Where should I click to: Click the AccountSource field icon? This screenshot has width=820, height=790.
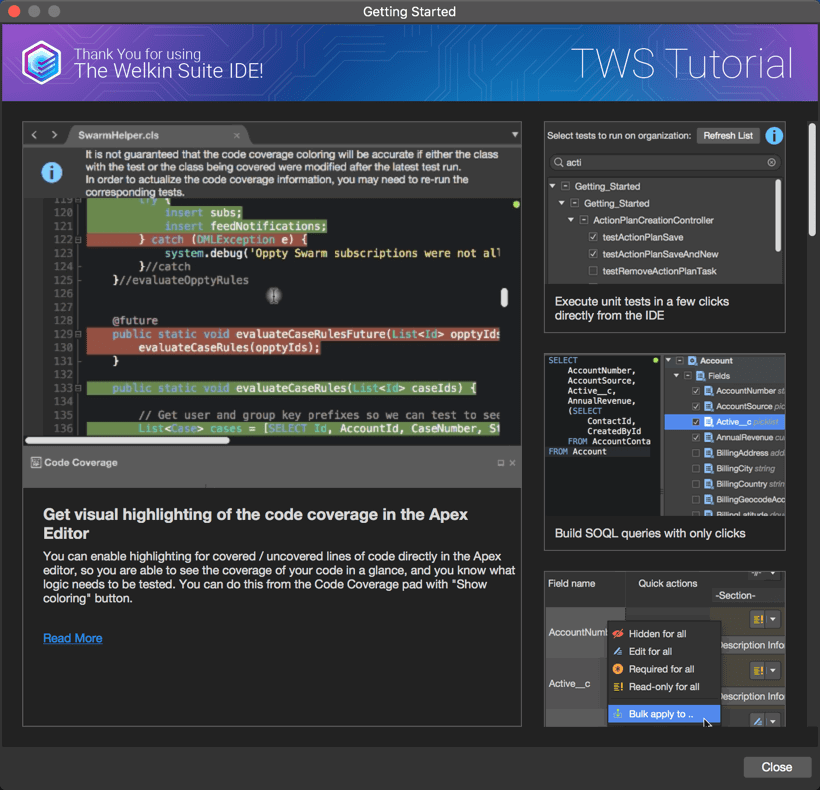709,406
